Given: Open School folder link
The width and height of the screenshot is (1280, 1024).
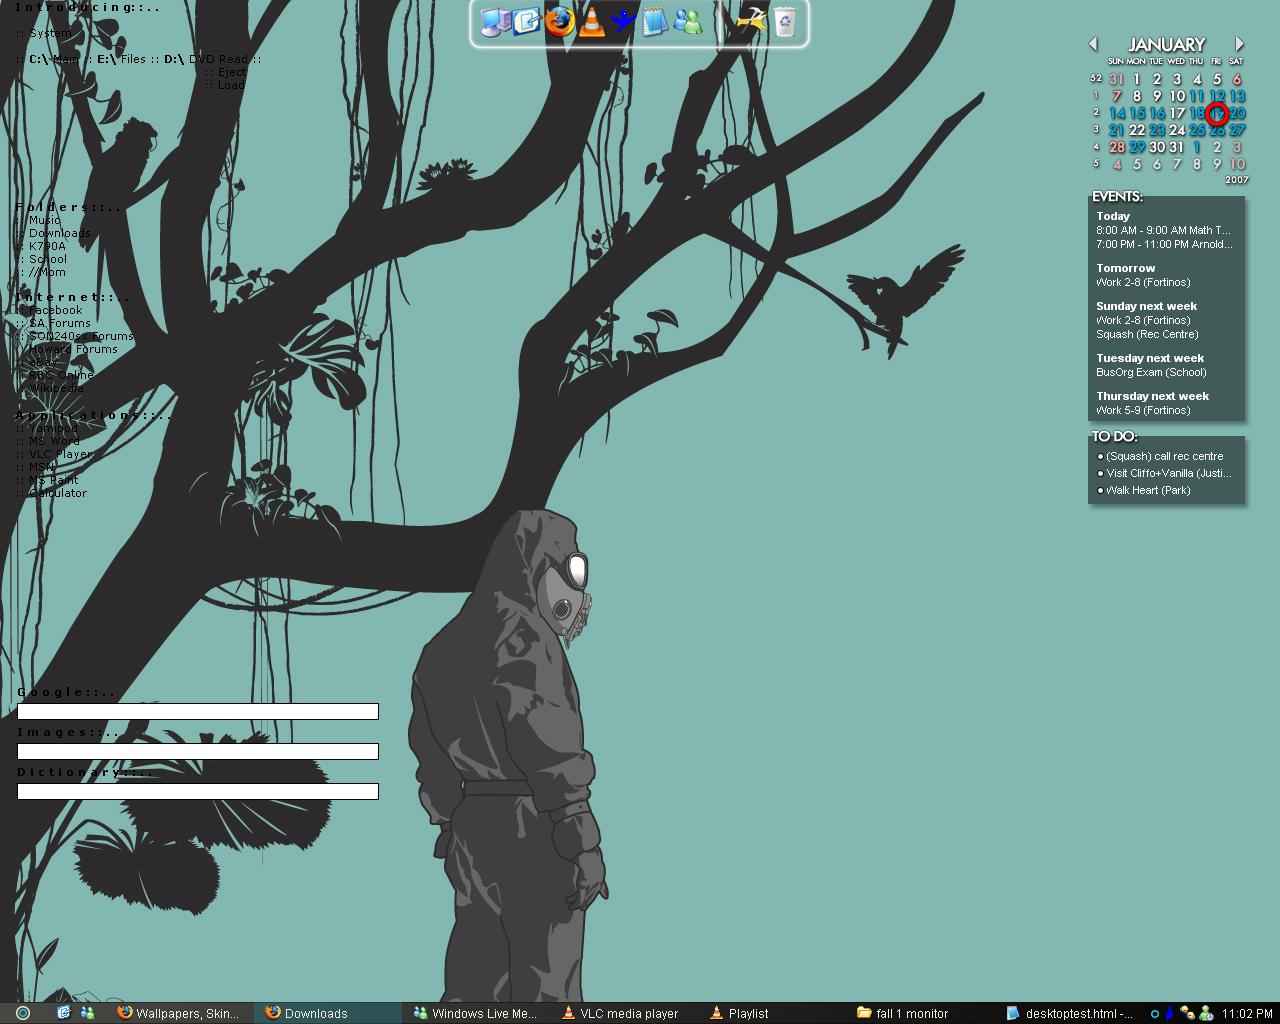Looking at the screenshot, I should pyautogui.click(x=48, y=259).
